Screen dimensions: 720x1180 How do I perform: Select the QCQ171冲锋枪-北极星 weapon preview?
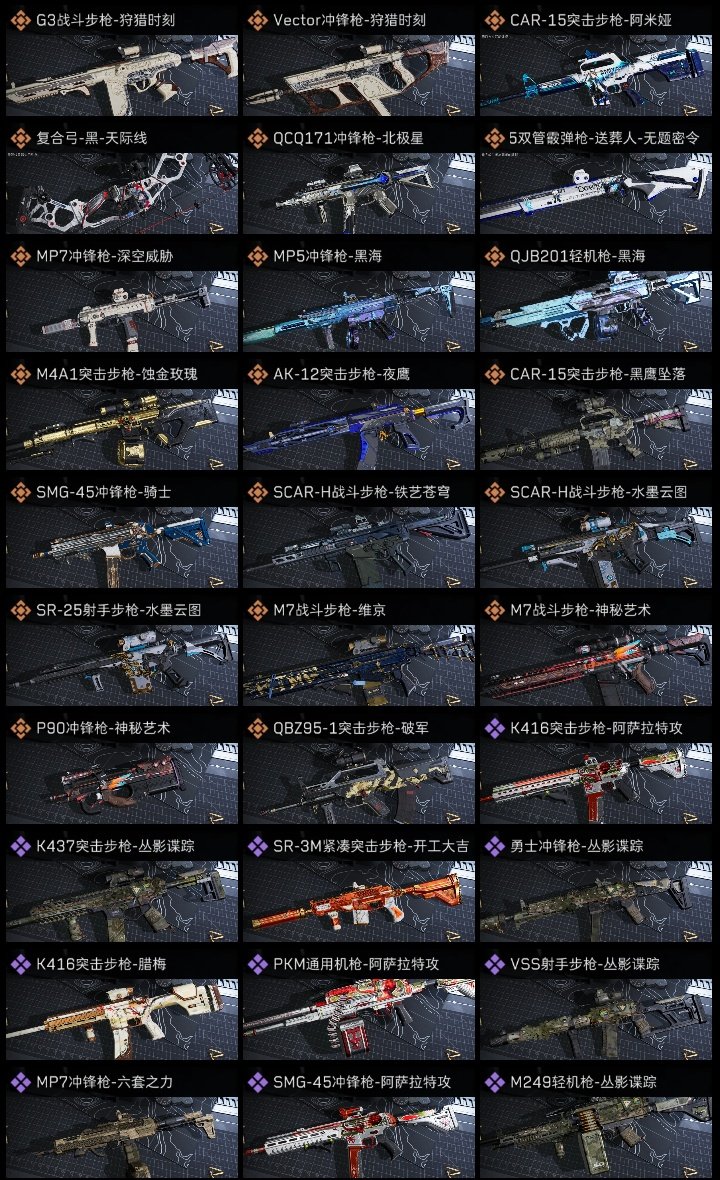359,193
